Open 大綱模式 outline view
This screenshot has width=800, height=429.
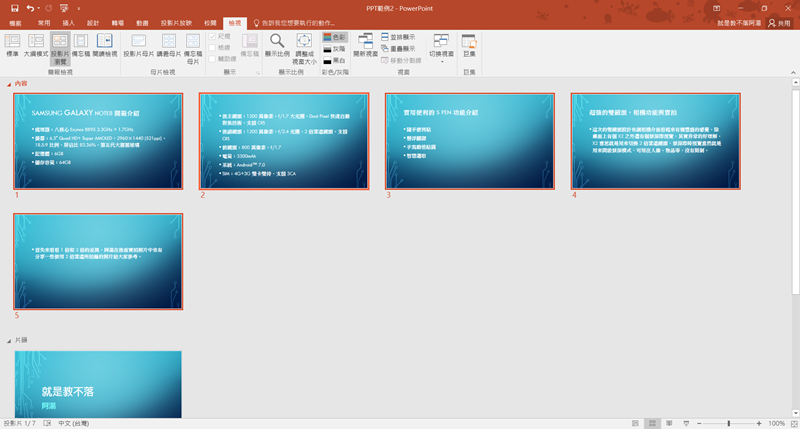tap(35, 46)
